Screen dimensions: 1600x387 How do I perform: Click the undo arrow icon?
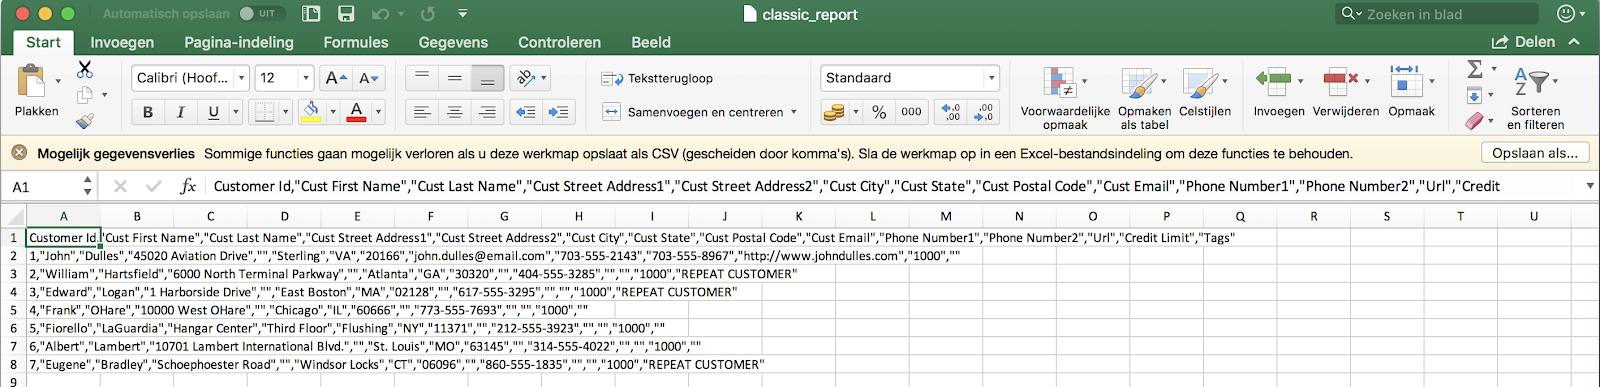pyautogui.click(x=380, y=14)
